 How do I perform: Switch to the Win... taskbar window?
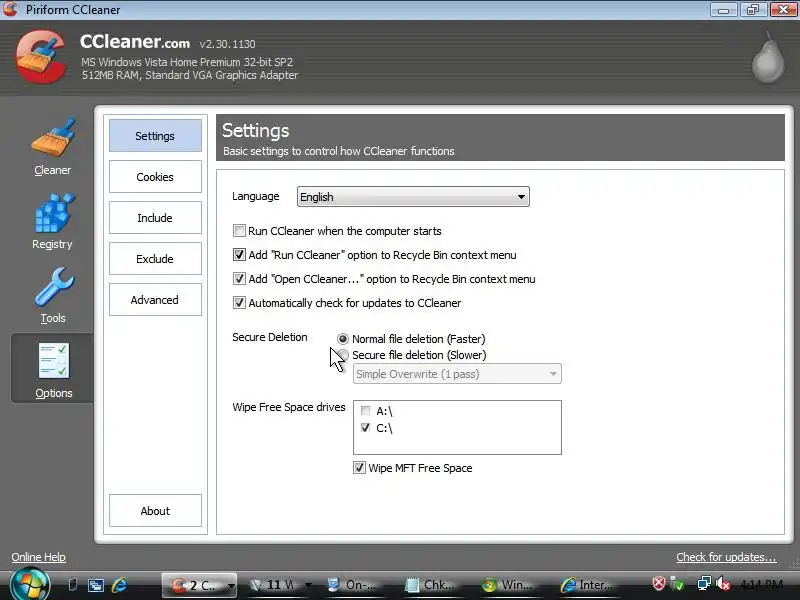pos(508,585)
